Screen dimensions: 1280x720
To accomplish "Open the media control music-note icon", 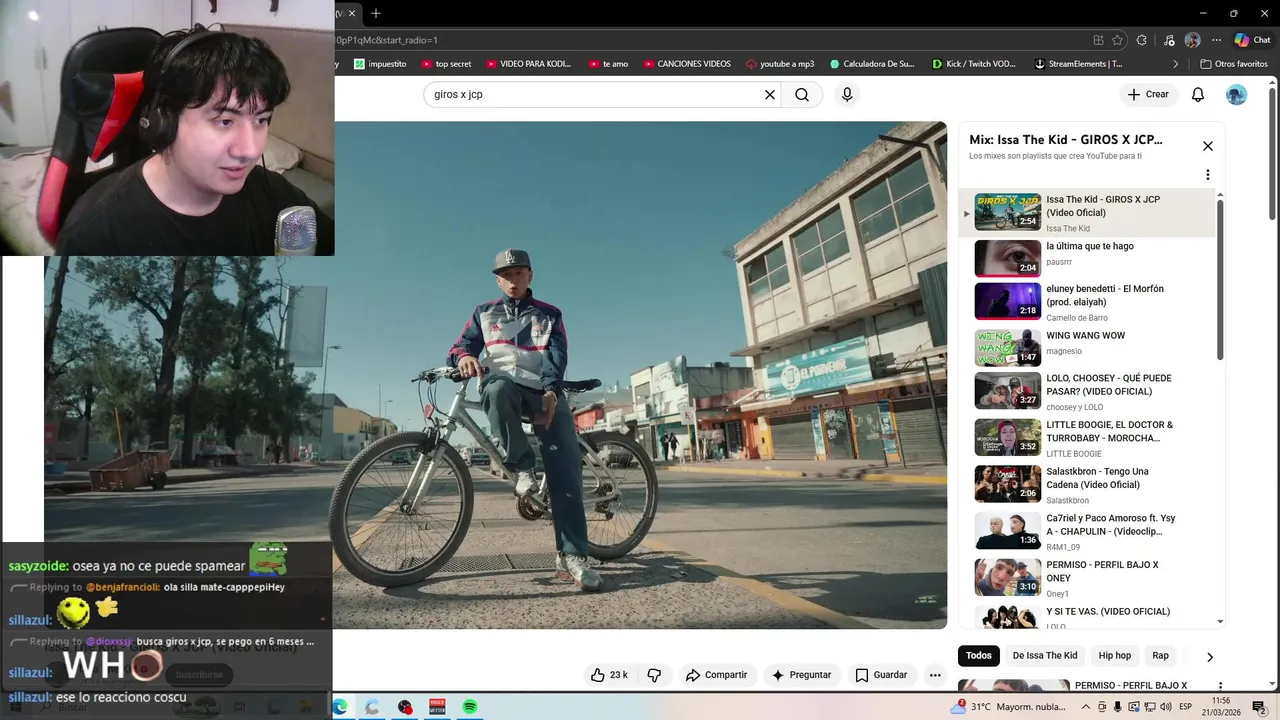I will click(1169, 40).
